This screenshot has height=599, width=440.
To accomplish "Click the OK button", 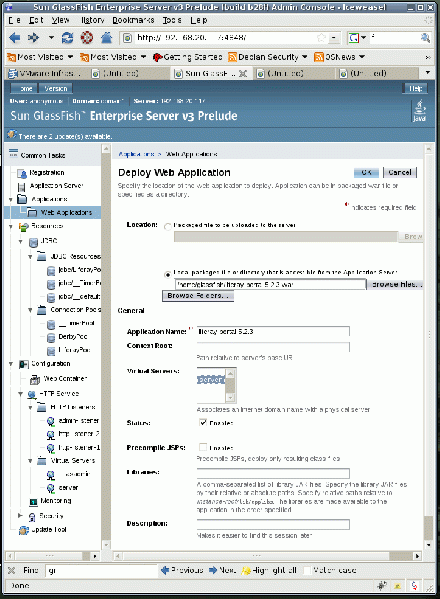I will [x=366, y=173].
